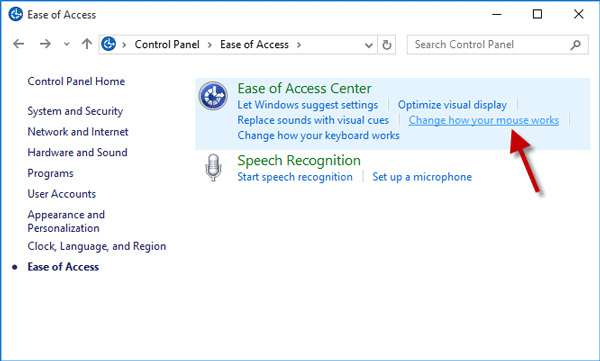
Task: Go to System and Security category
Action: [75, 111]
